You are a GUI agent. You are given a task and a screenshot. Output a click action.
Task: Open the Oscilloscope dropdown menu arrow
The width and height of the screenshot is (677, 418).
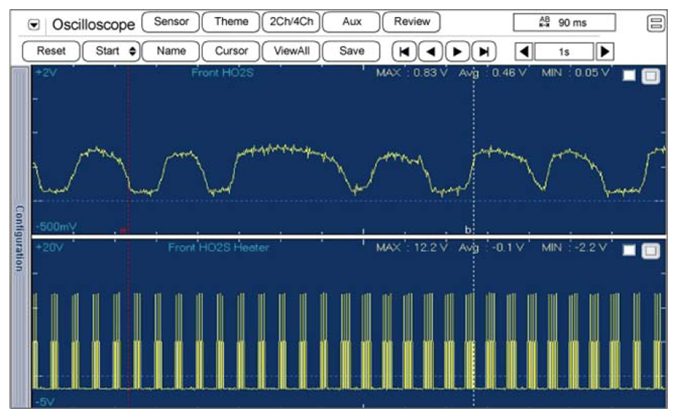point(33,22)
